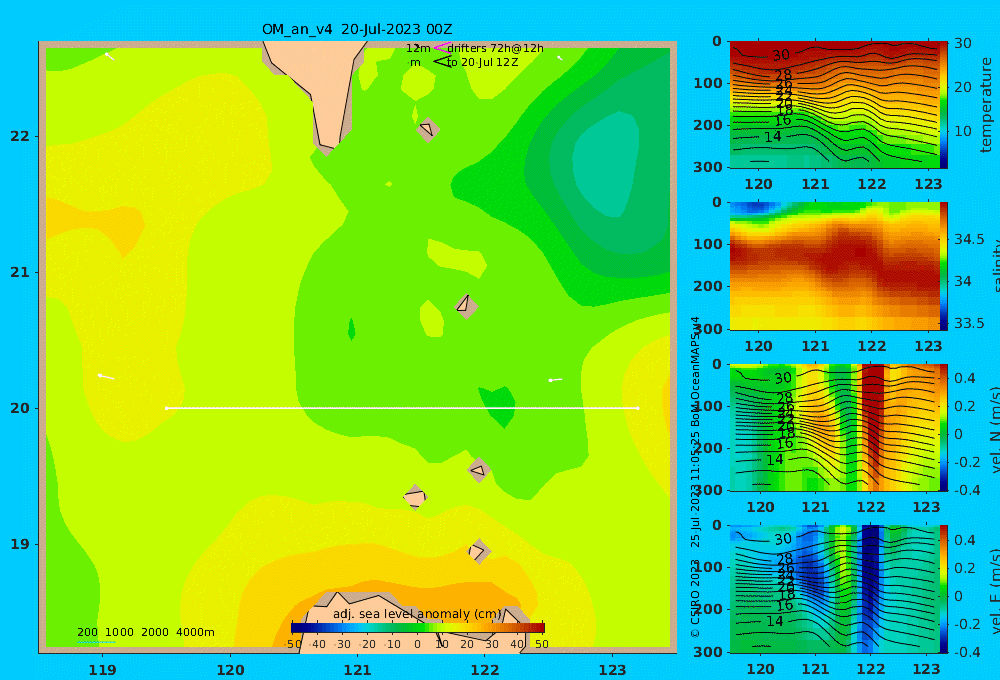This screenshot has height=680, width=1000.
Task: Click the 'adj. sea level anomaly (cm)' caption
Action: (417, 614)
